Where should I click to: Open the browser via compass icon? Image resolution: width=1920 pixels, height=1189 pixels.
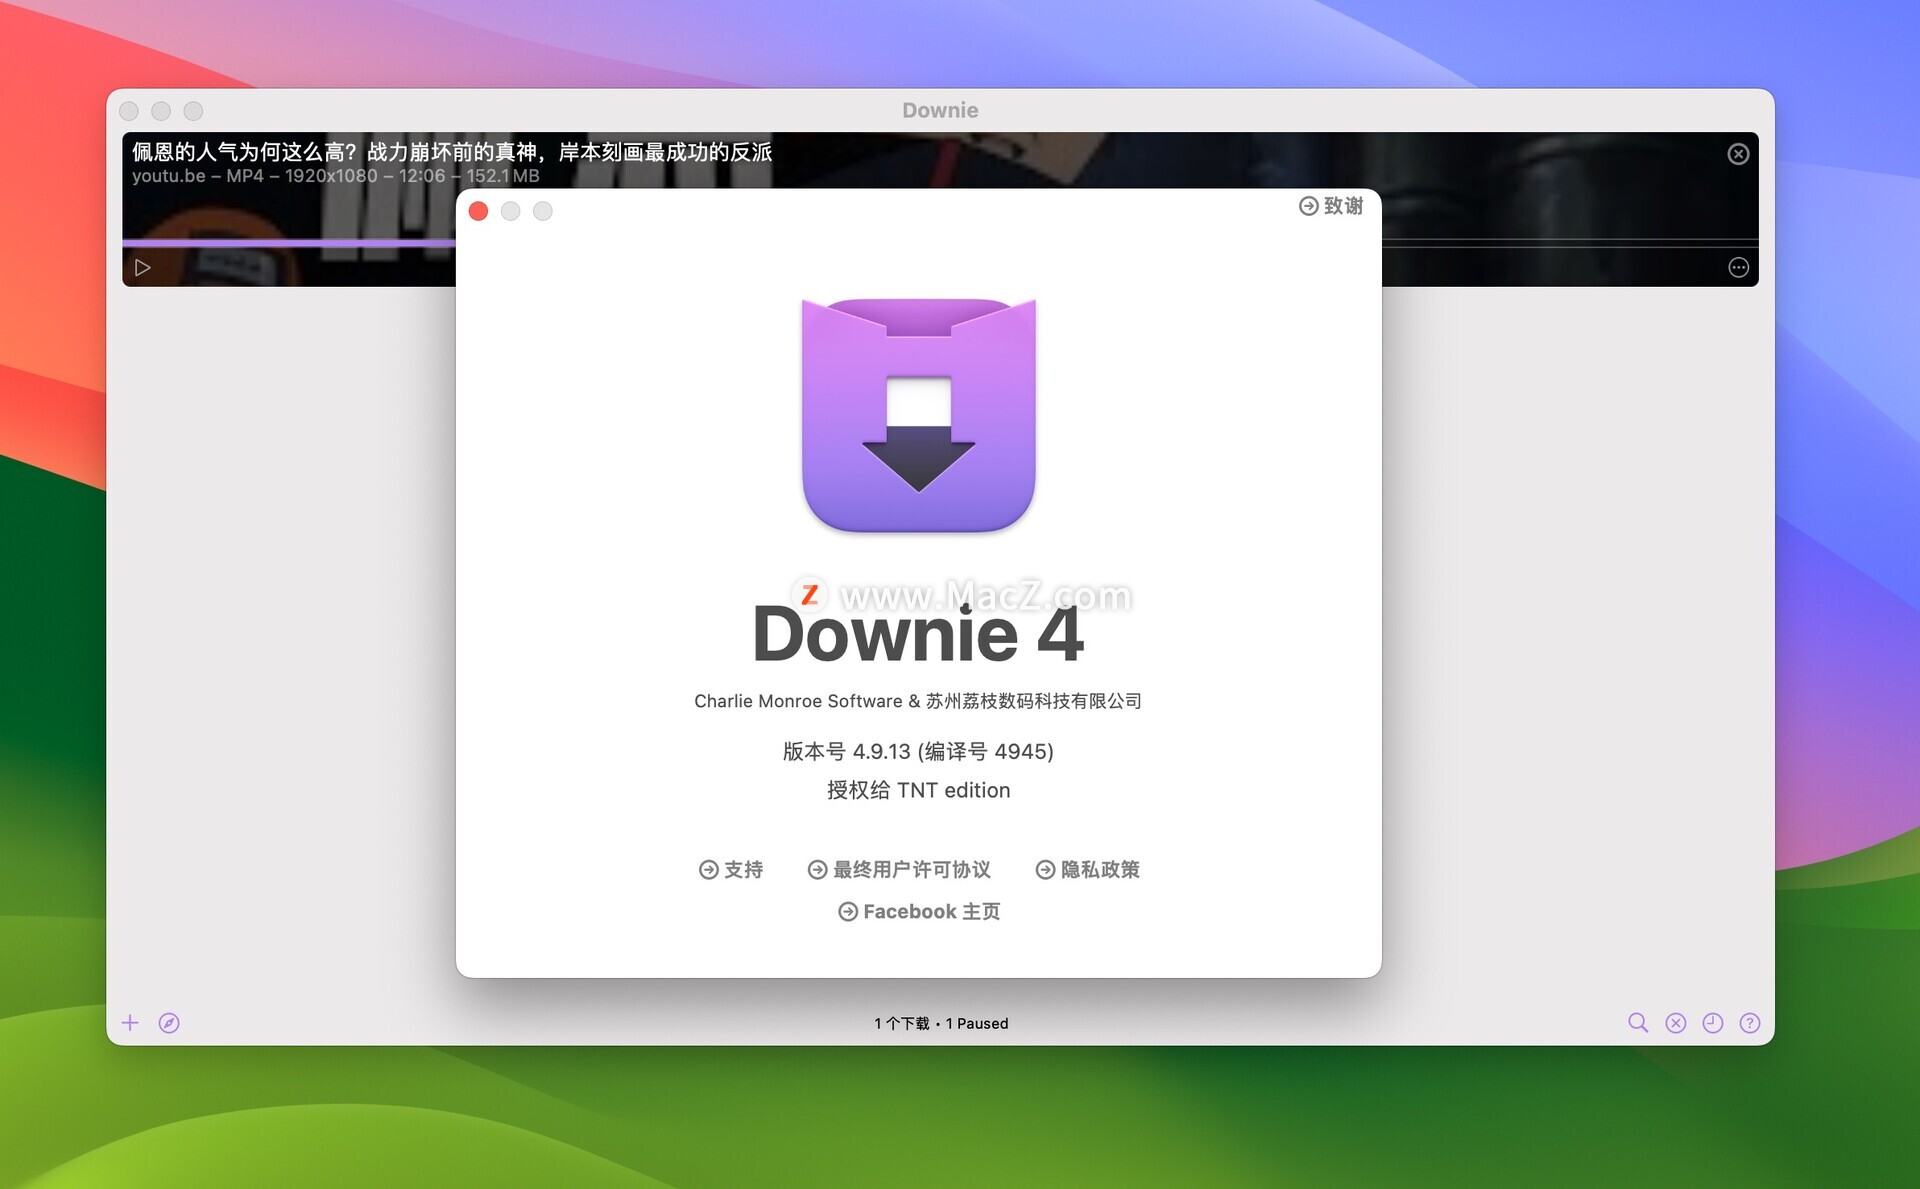(169, 1022)
